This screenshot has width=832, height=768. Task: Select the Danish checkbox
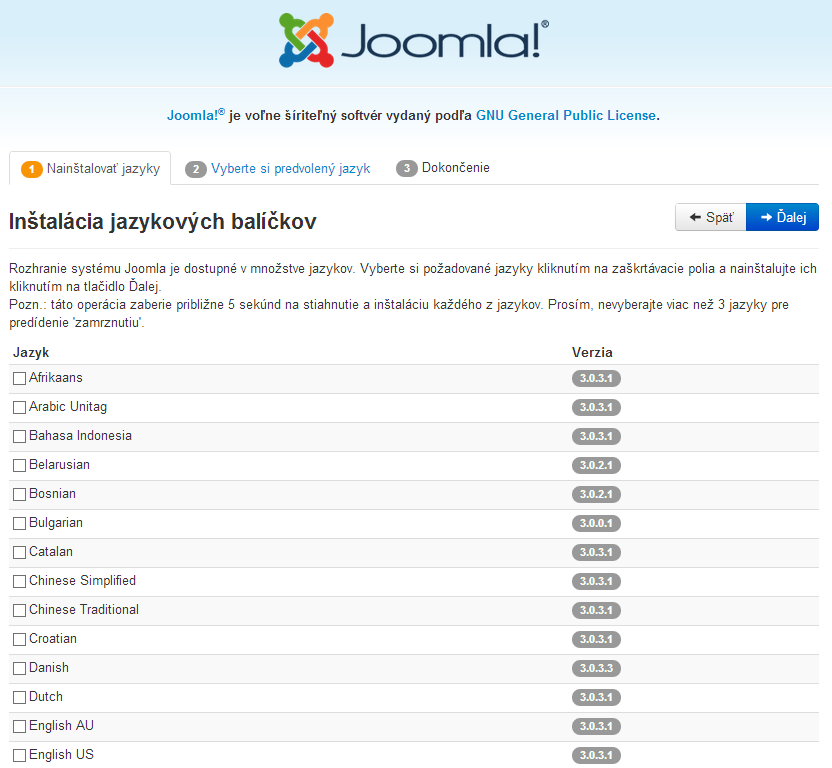pos(20,668)
